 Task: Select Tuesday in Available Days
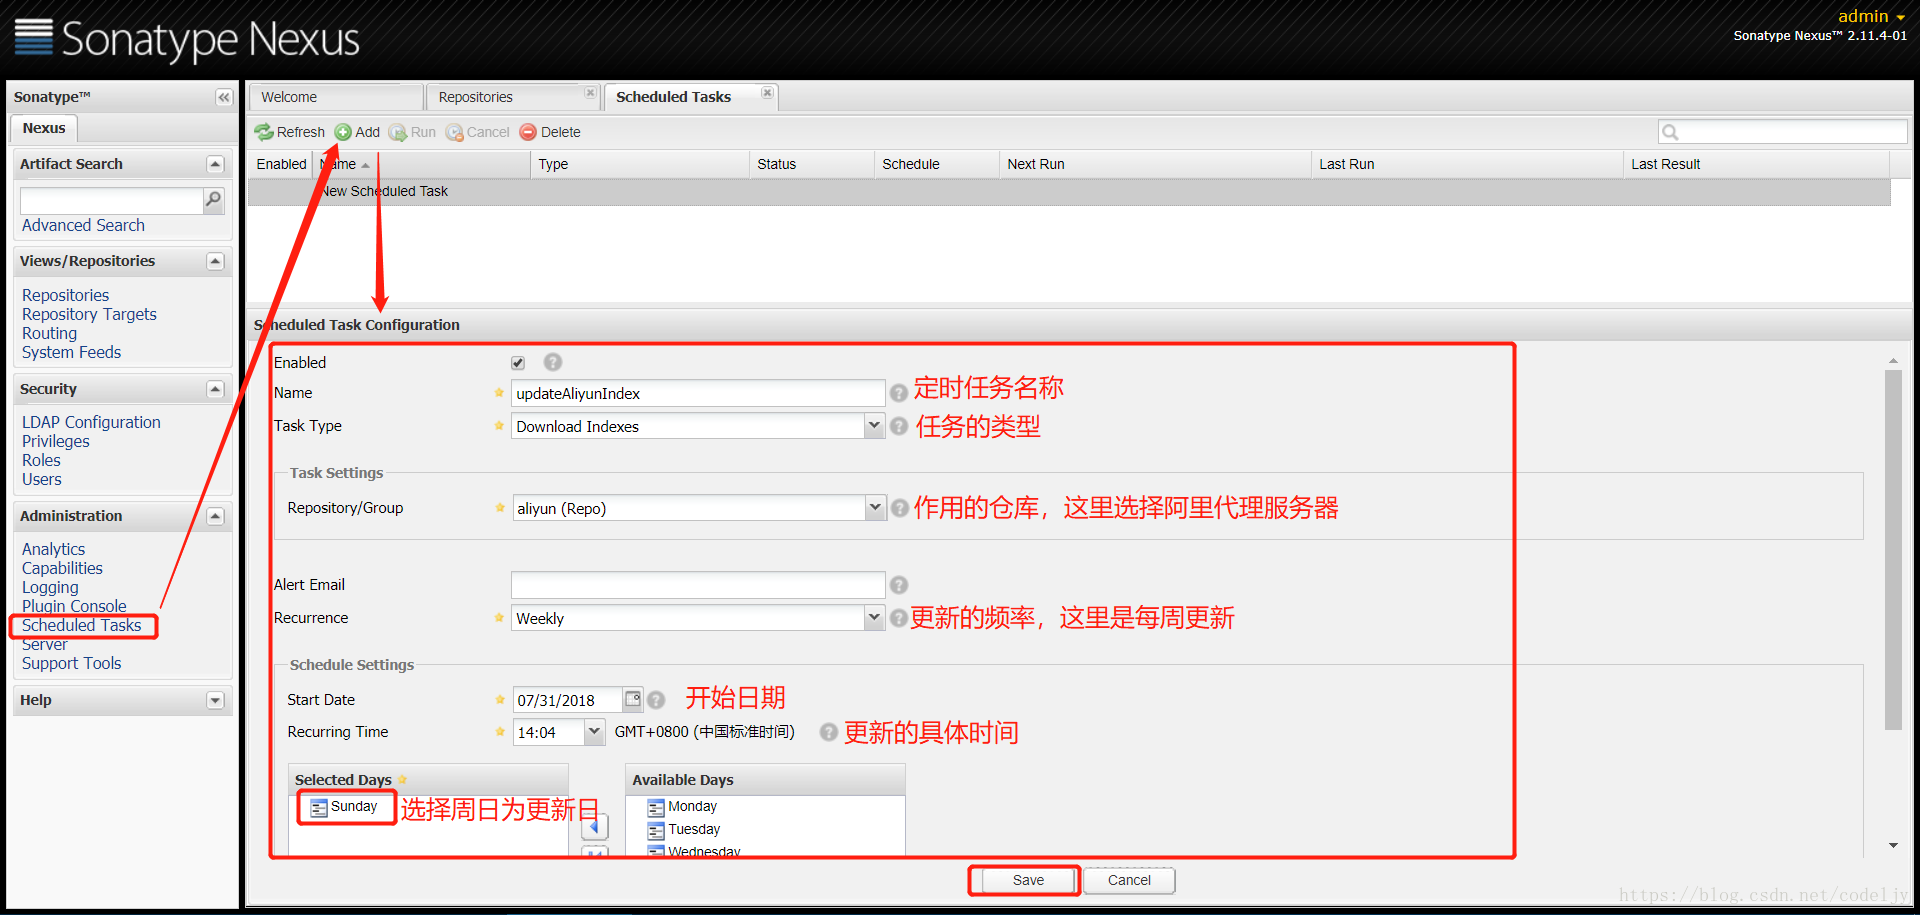pos(684,830)
